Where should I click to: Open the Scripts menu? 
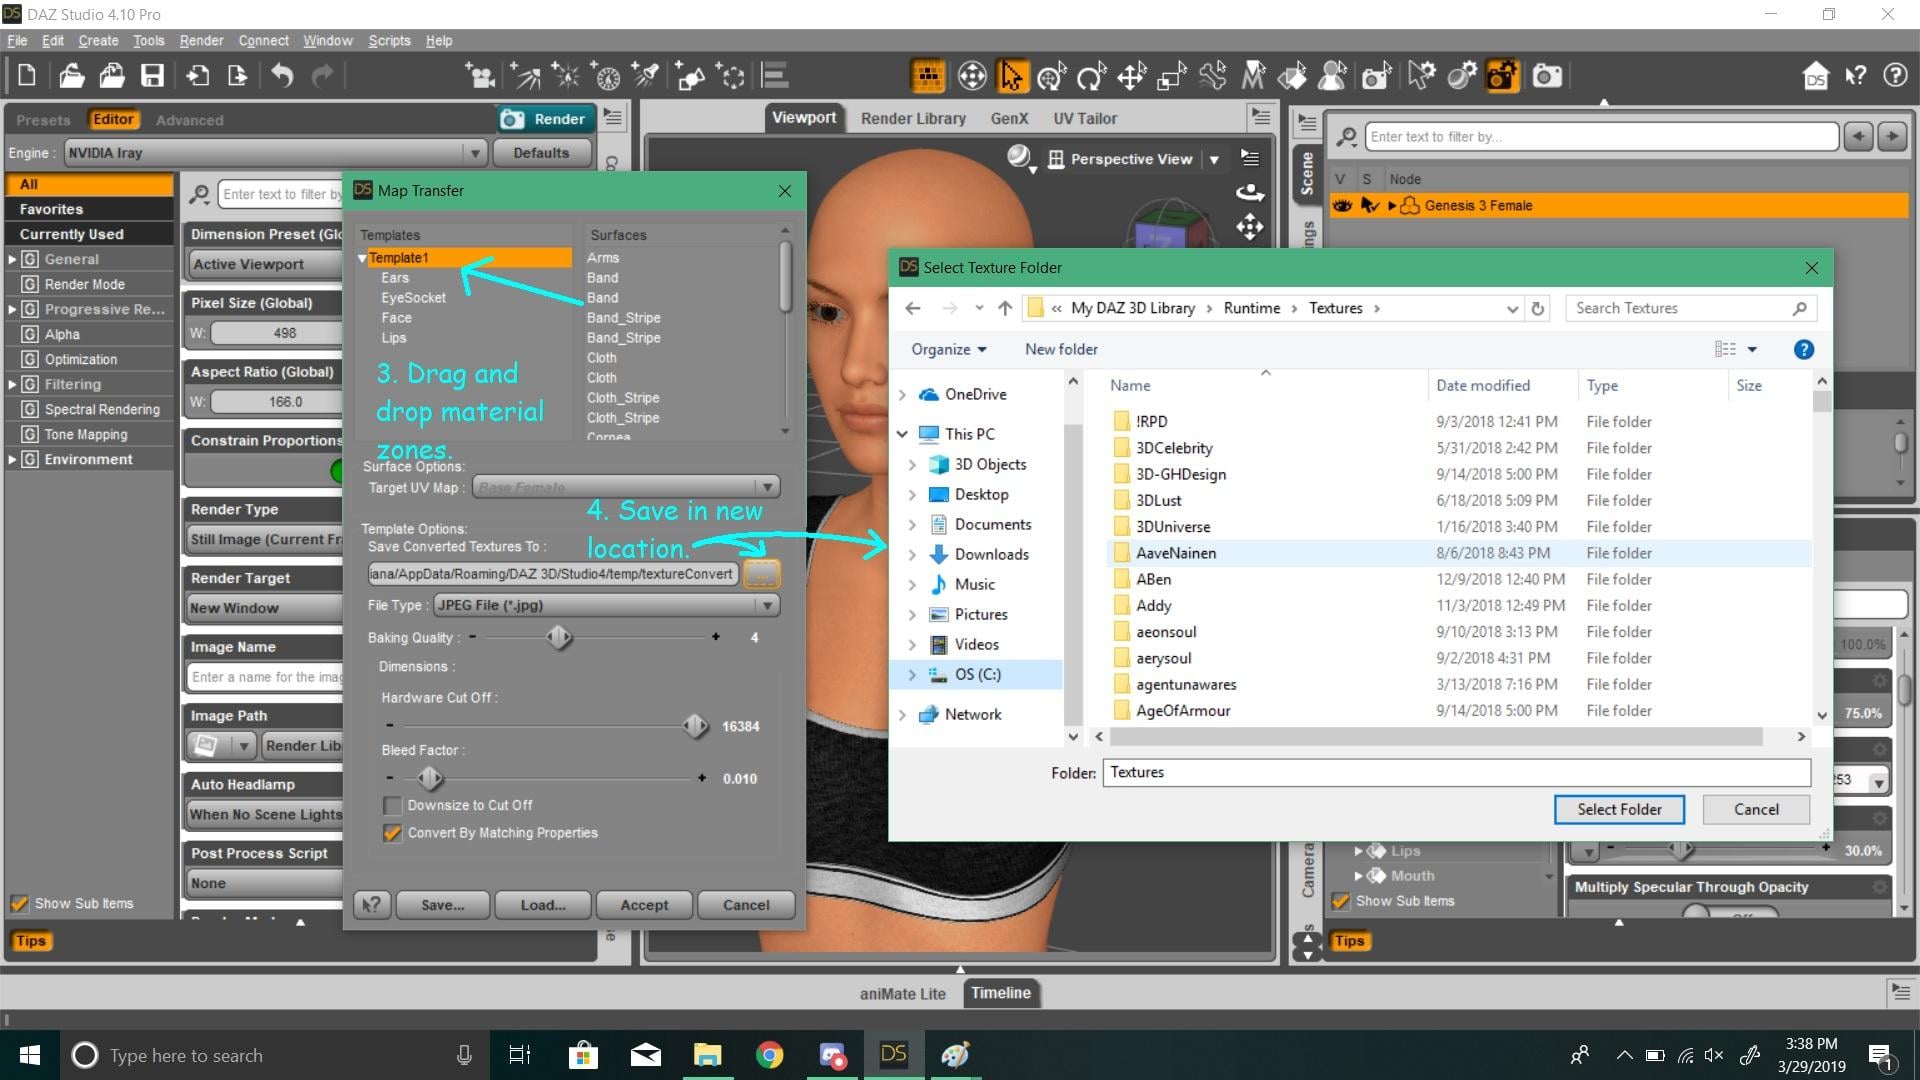click(x=389, y=41)
